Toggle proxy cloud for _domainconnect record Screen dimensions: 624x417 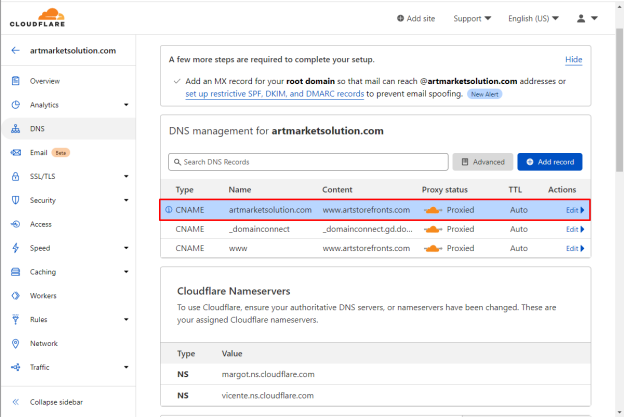[433, 229]
